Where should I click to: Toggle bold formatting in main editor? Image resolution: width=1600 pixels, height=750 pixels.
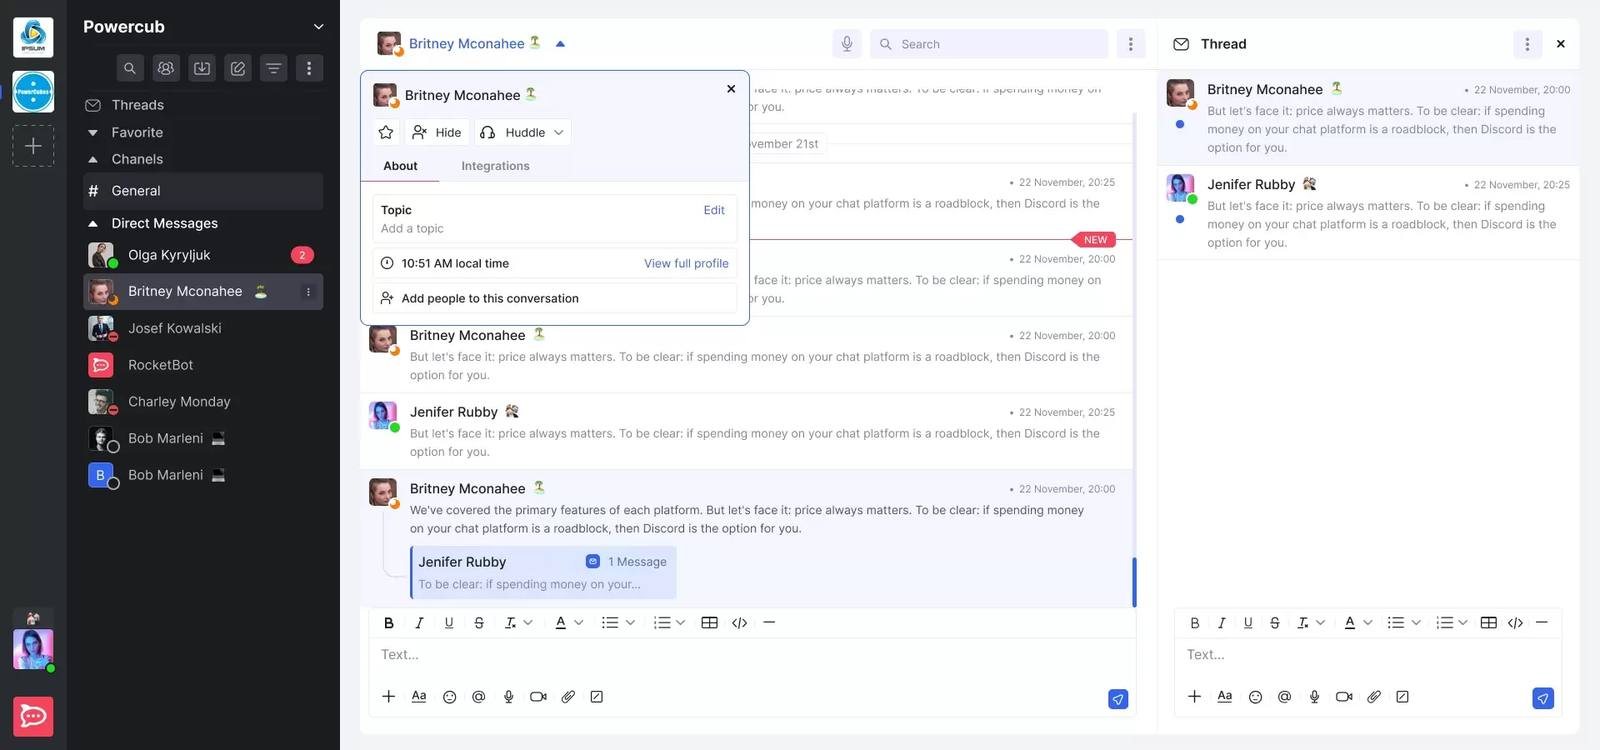(x=389, y=623)
